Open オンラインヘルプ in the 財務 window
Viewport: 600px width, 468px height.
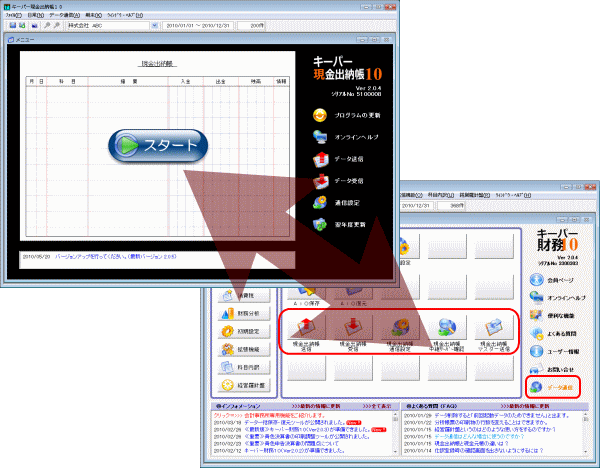[558, 298]
